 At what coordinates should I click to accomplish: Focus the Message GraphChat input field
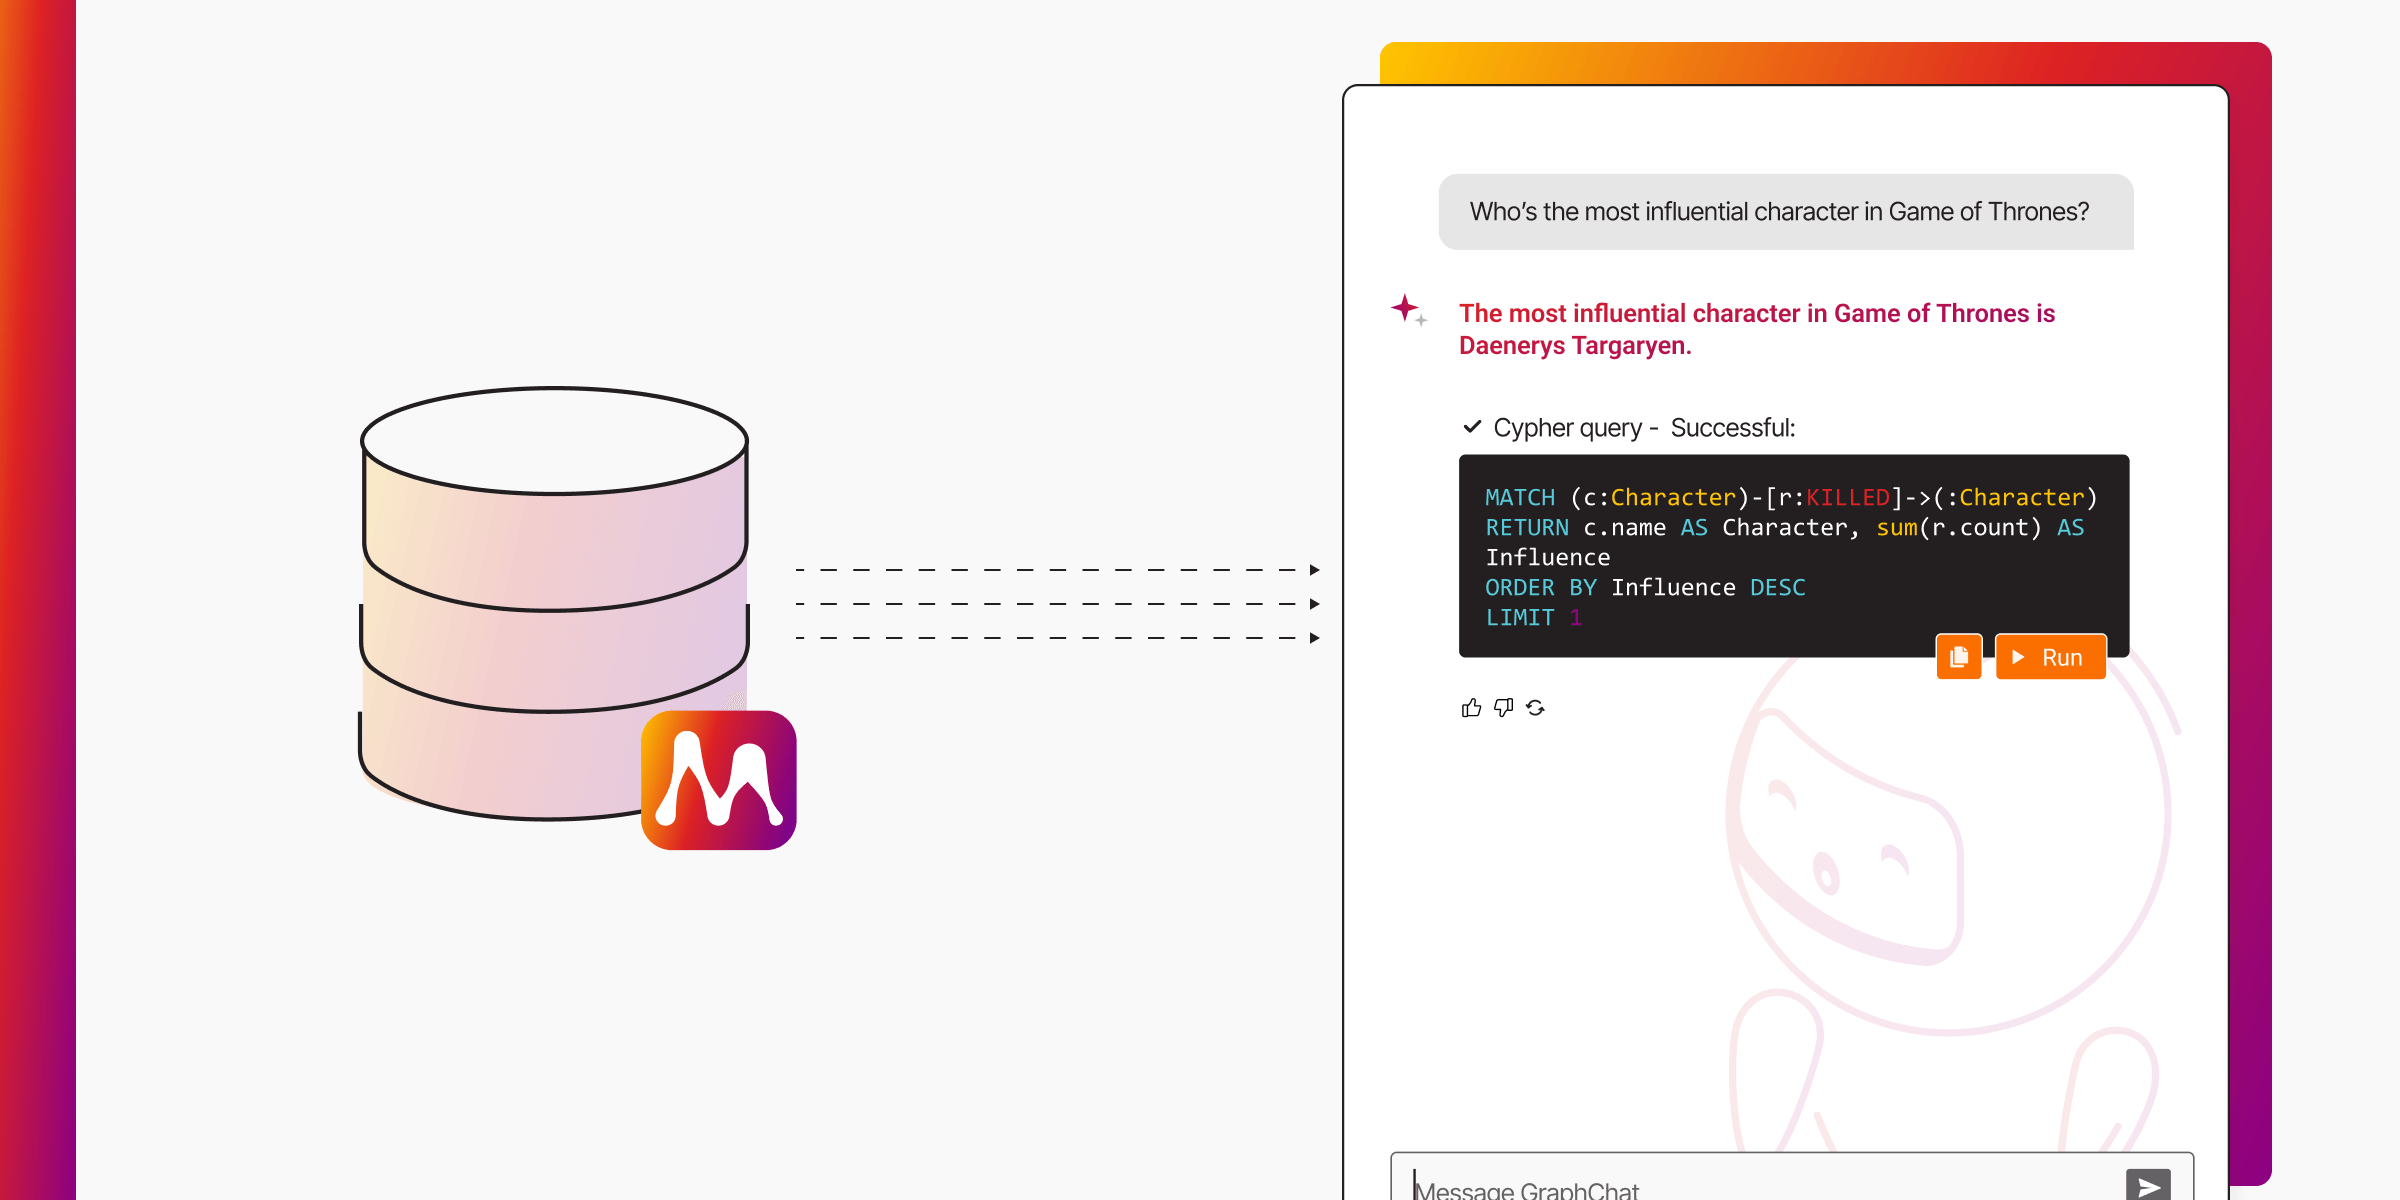coord(1792,1178)
